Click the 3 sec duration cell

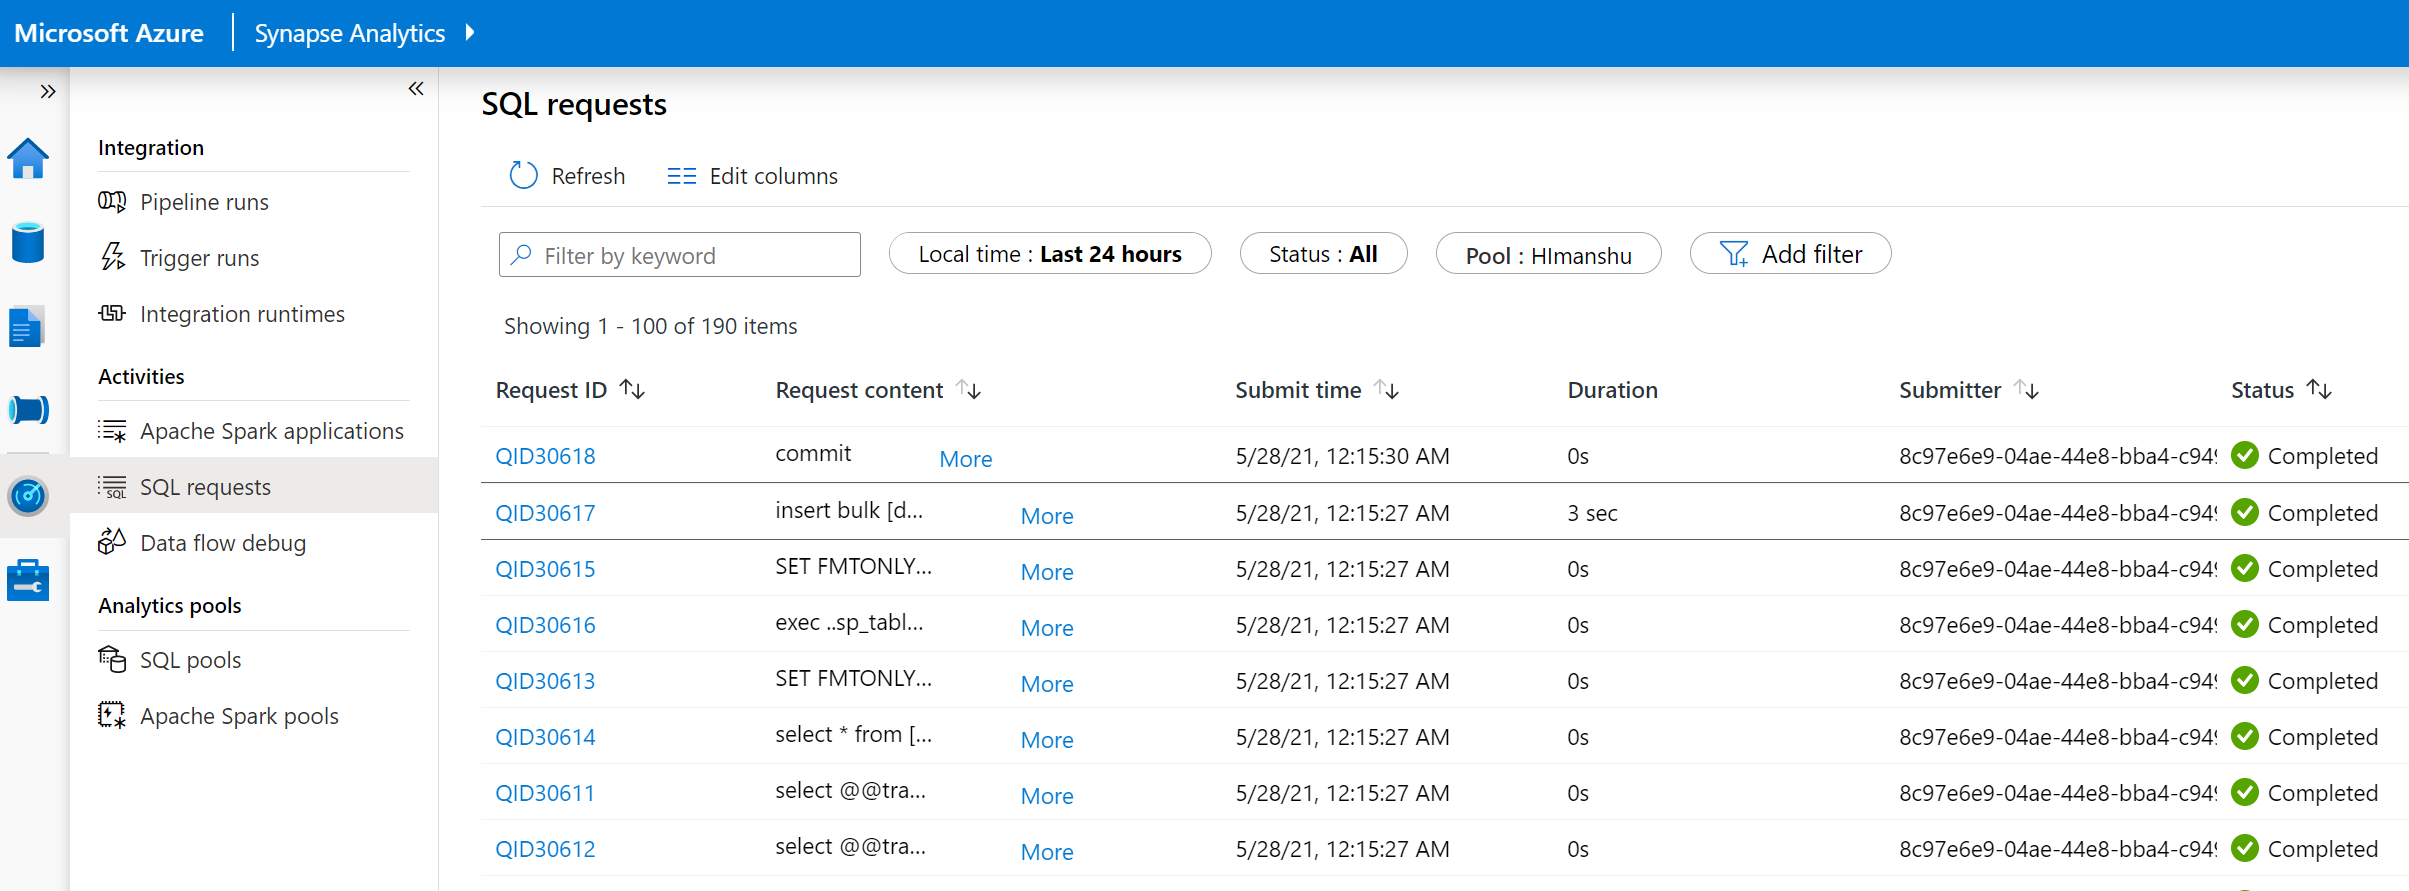point(1592,513)
